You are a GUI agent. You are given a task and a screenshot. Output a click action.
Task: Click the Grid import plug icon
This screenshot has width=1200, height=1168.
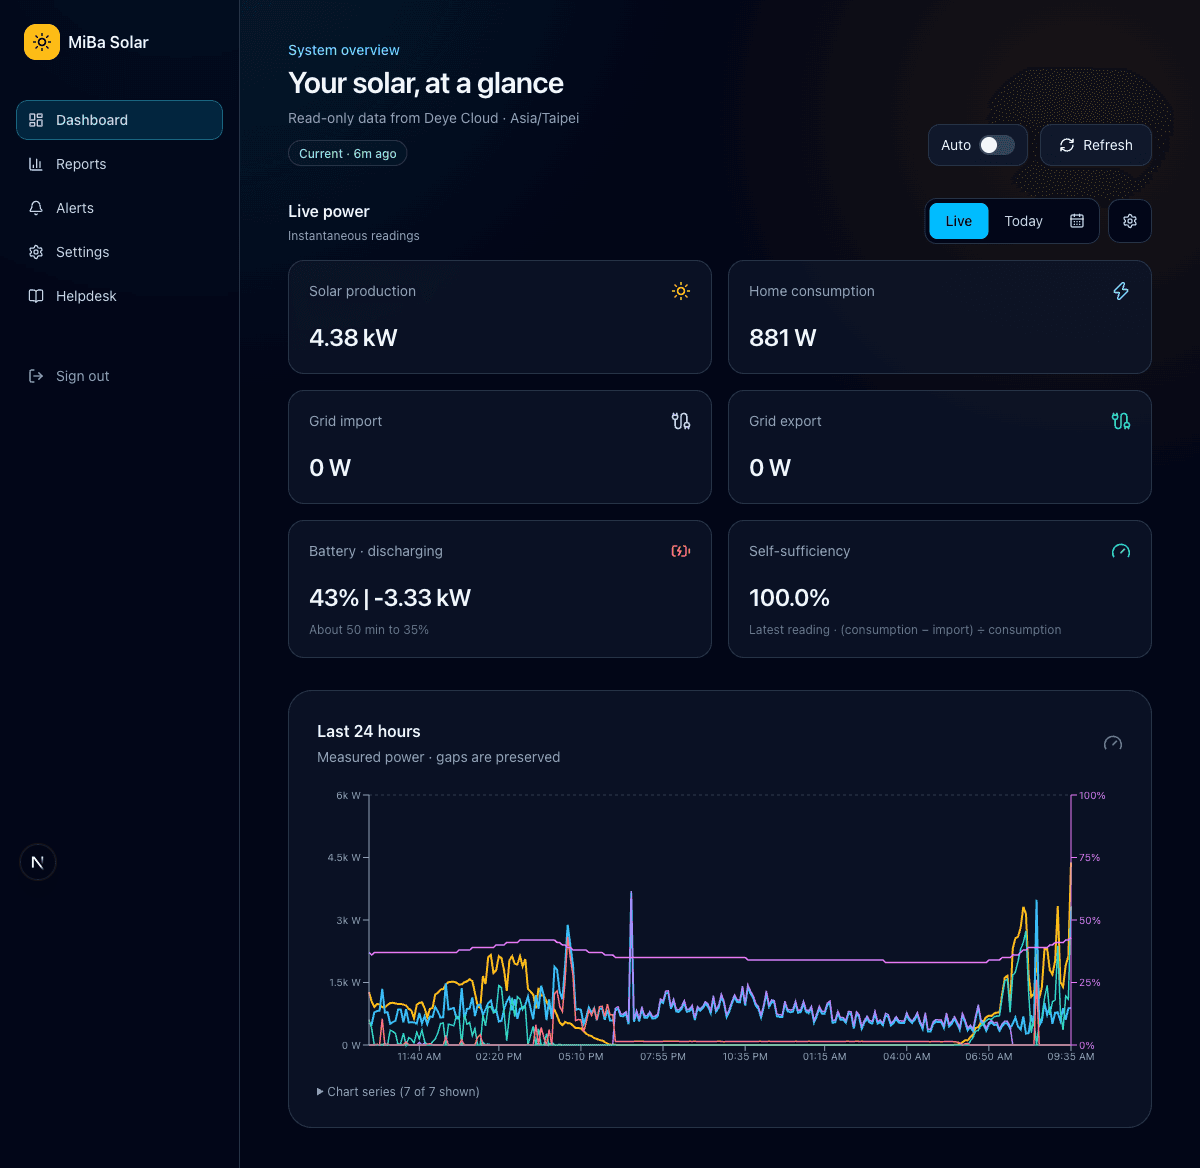coord(681,421)
